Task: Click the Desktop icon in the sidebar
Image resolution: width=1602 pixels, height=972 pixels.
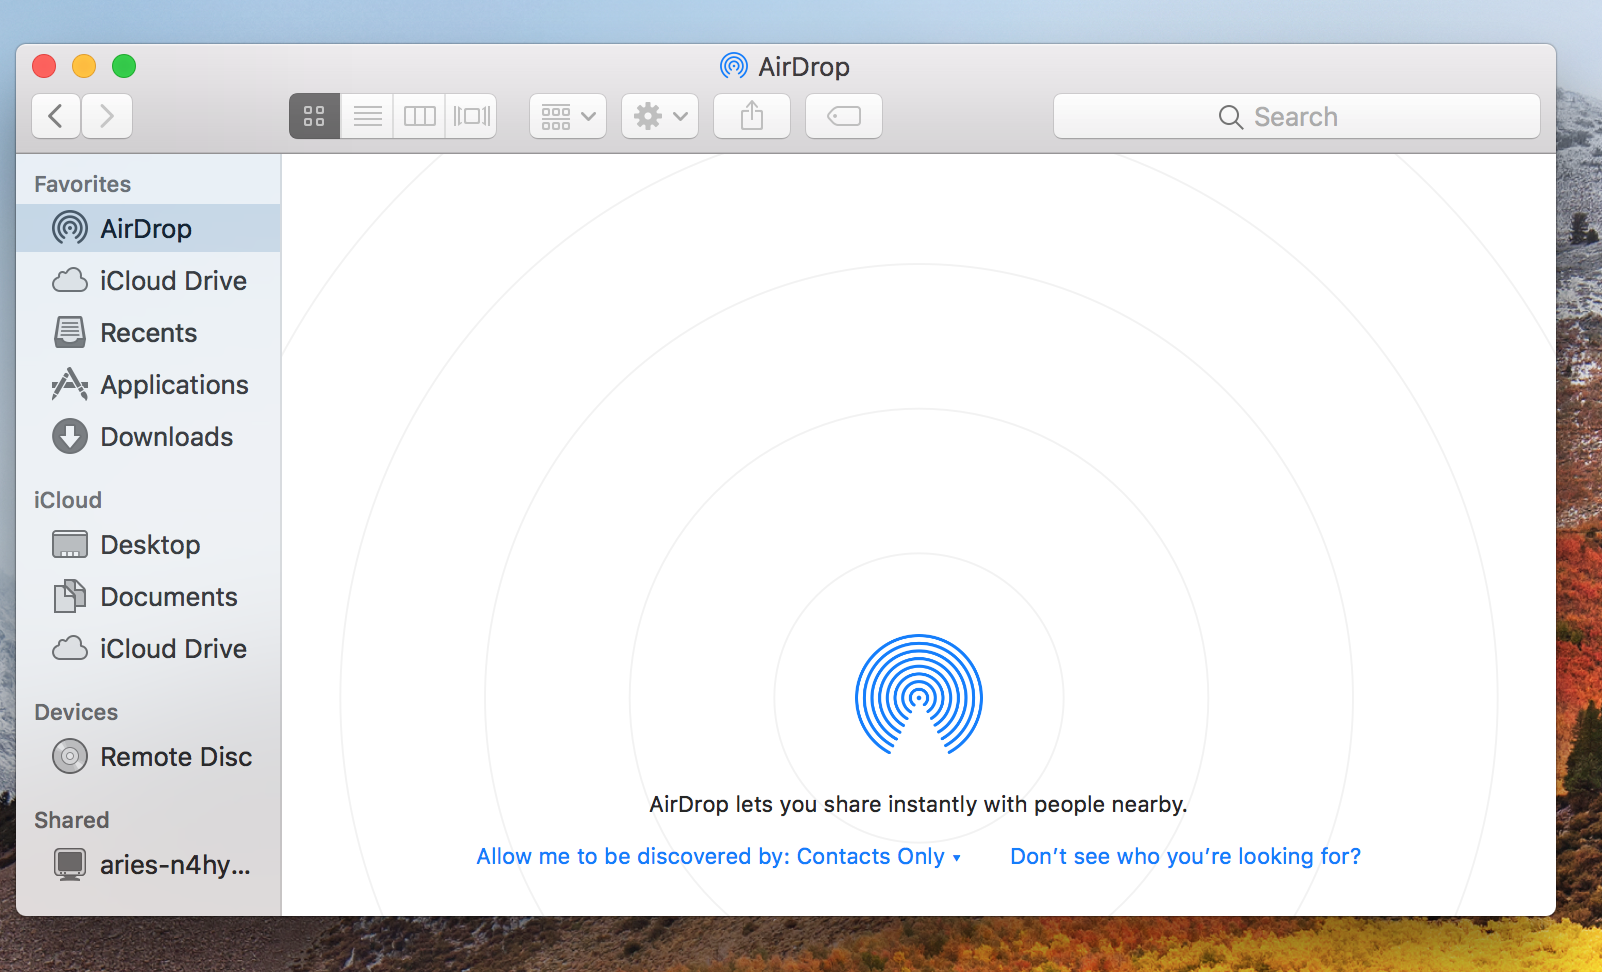Action: pos(70,544)
